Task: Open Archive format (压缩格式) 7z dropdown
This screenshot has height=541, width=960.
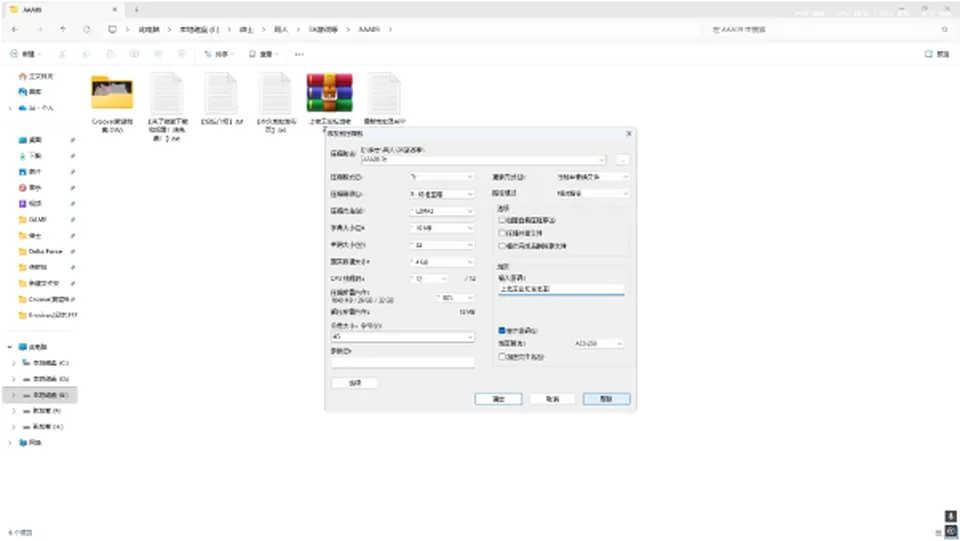Action: point(441,176)
